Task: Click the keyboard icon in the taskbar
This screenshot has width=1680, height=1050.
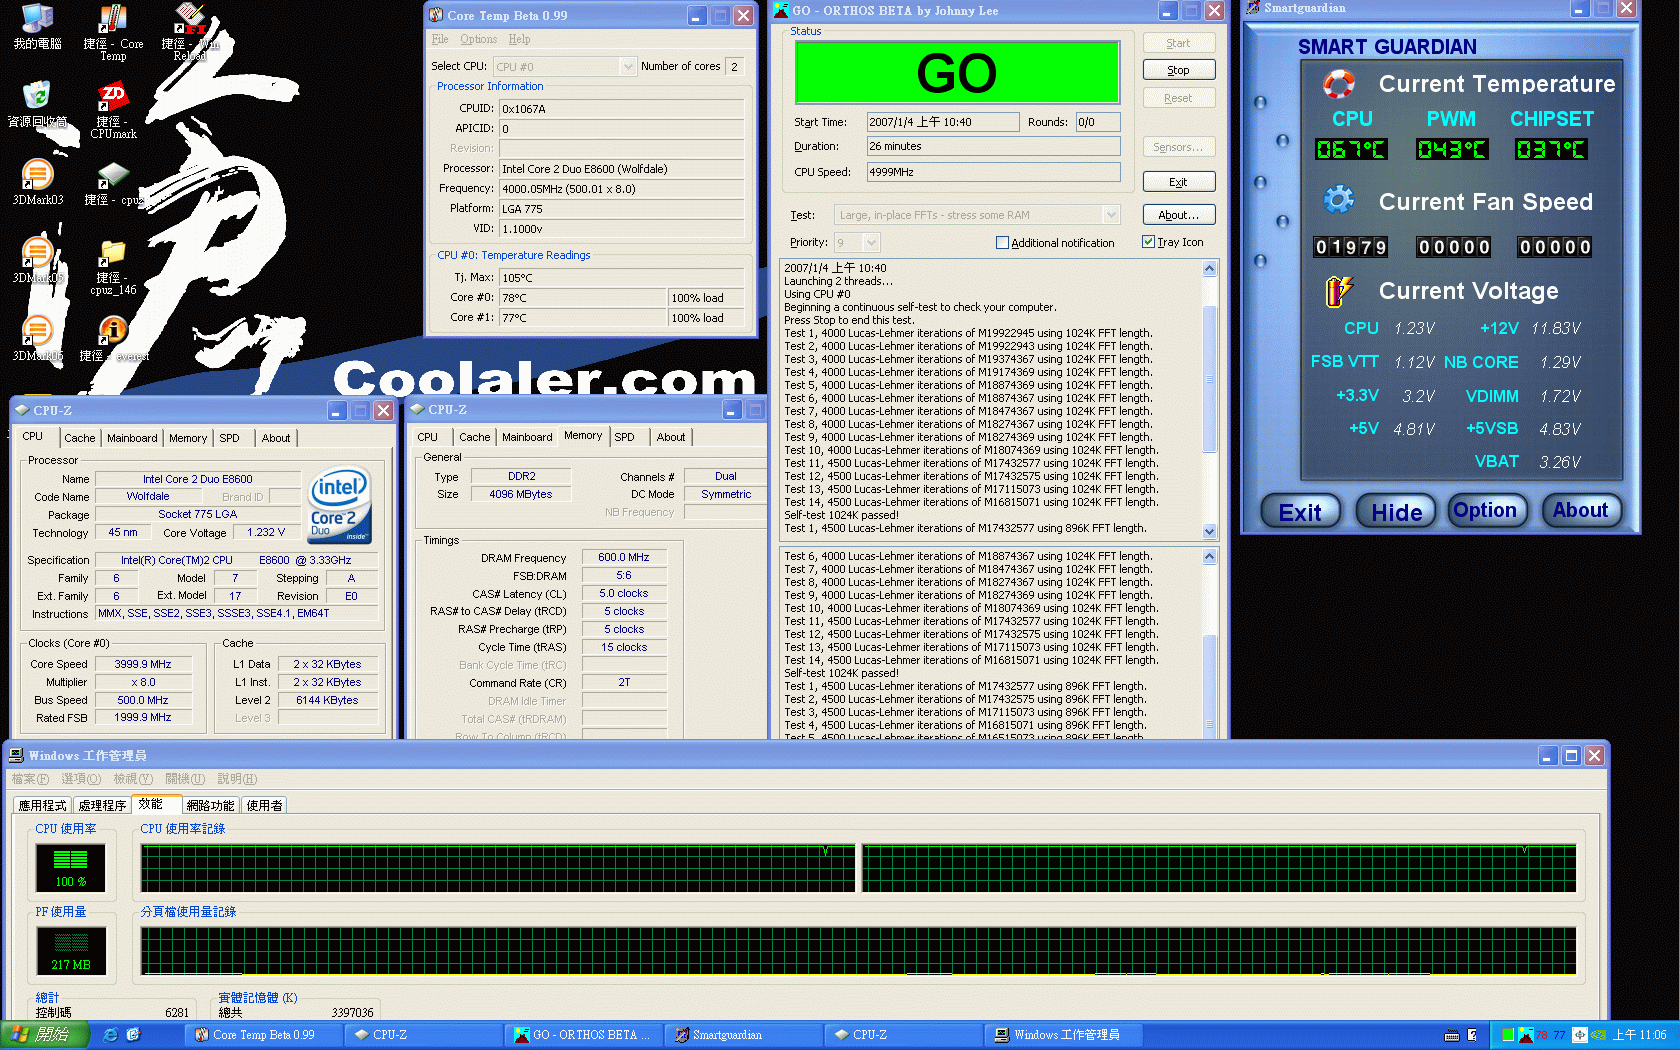Action: [1452, 1035]
